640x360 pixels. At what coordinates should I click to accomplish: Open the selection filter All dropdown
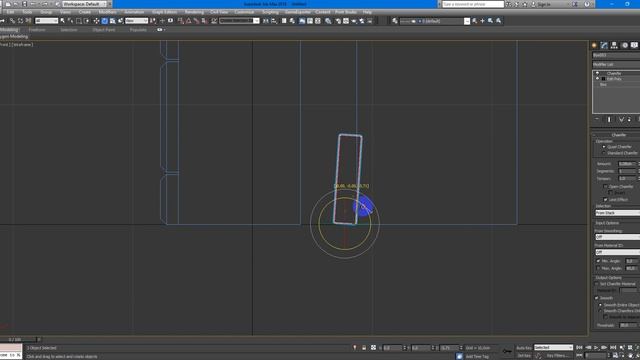47,21
